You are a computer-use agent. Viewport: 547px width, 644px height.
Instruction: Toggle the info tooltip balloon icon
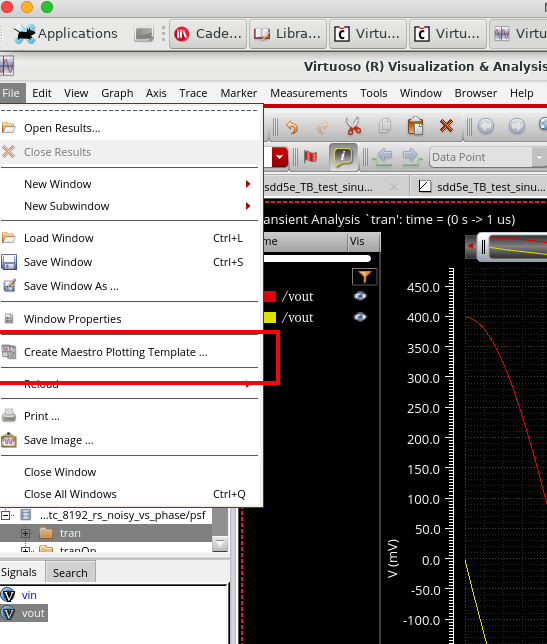(343, 156)
